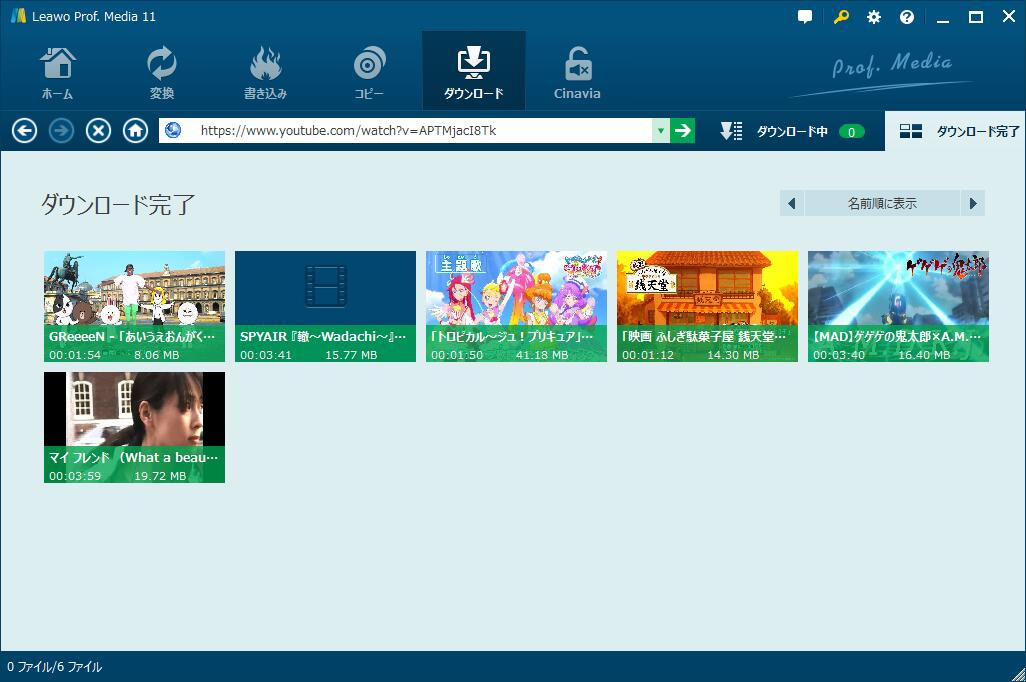This screenshot has width=1026, height=682.
Task: Open the 書き込み (Burn) module
Action: coord(265,72)
